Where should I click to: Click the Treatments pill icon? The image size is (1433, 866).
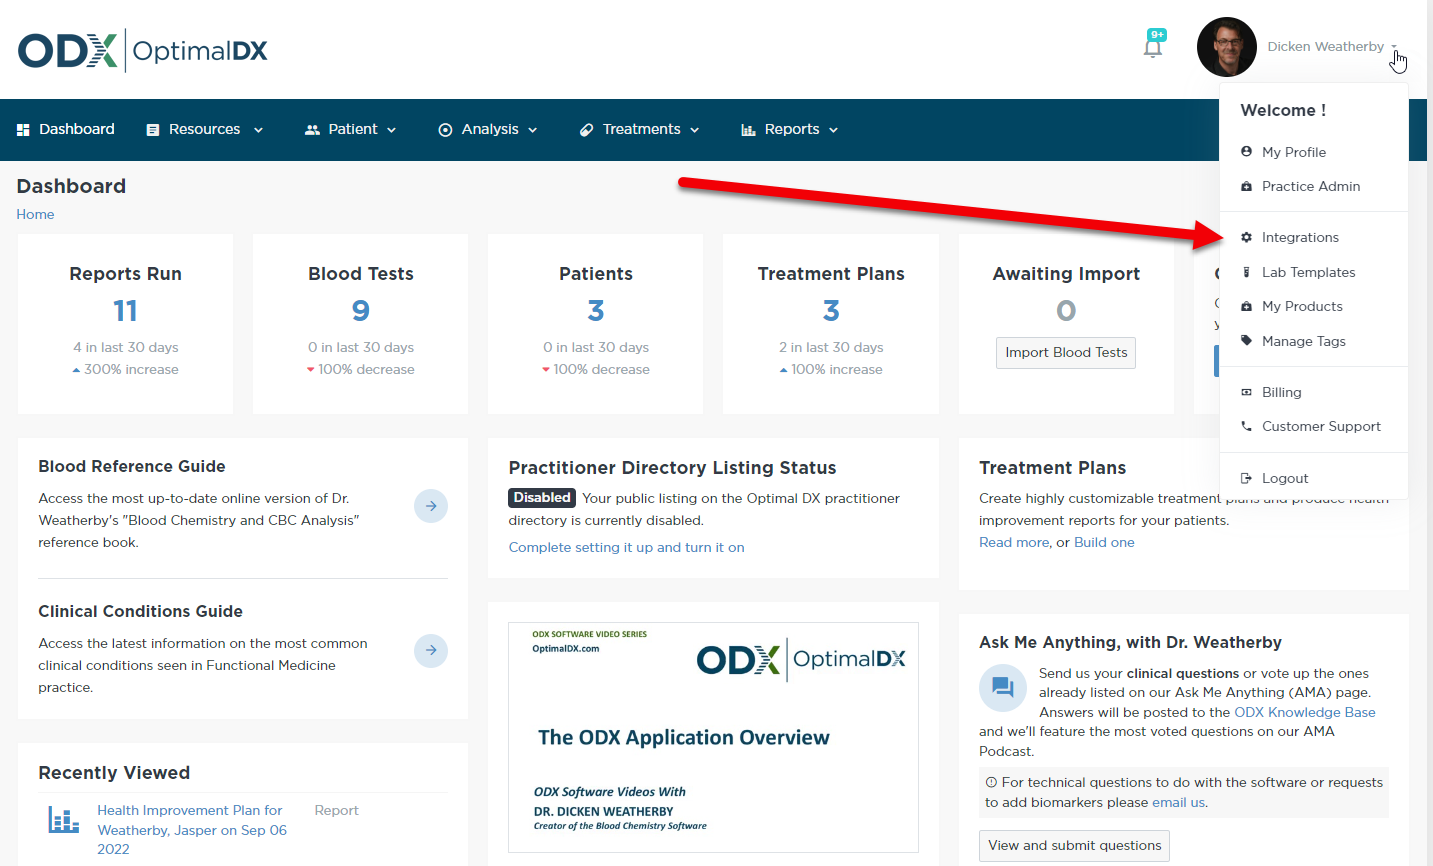(586, 130)
